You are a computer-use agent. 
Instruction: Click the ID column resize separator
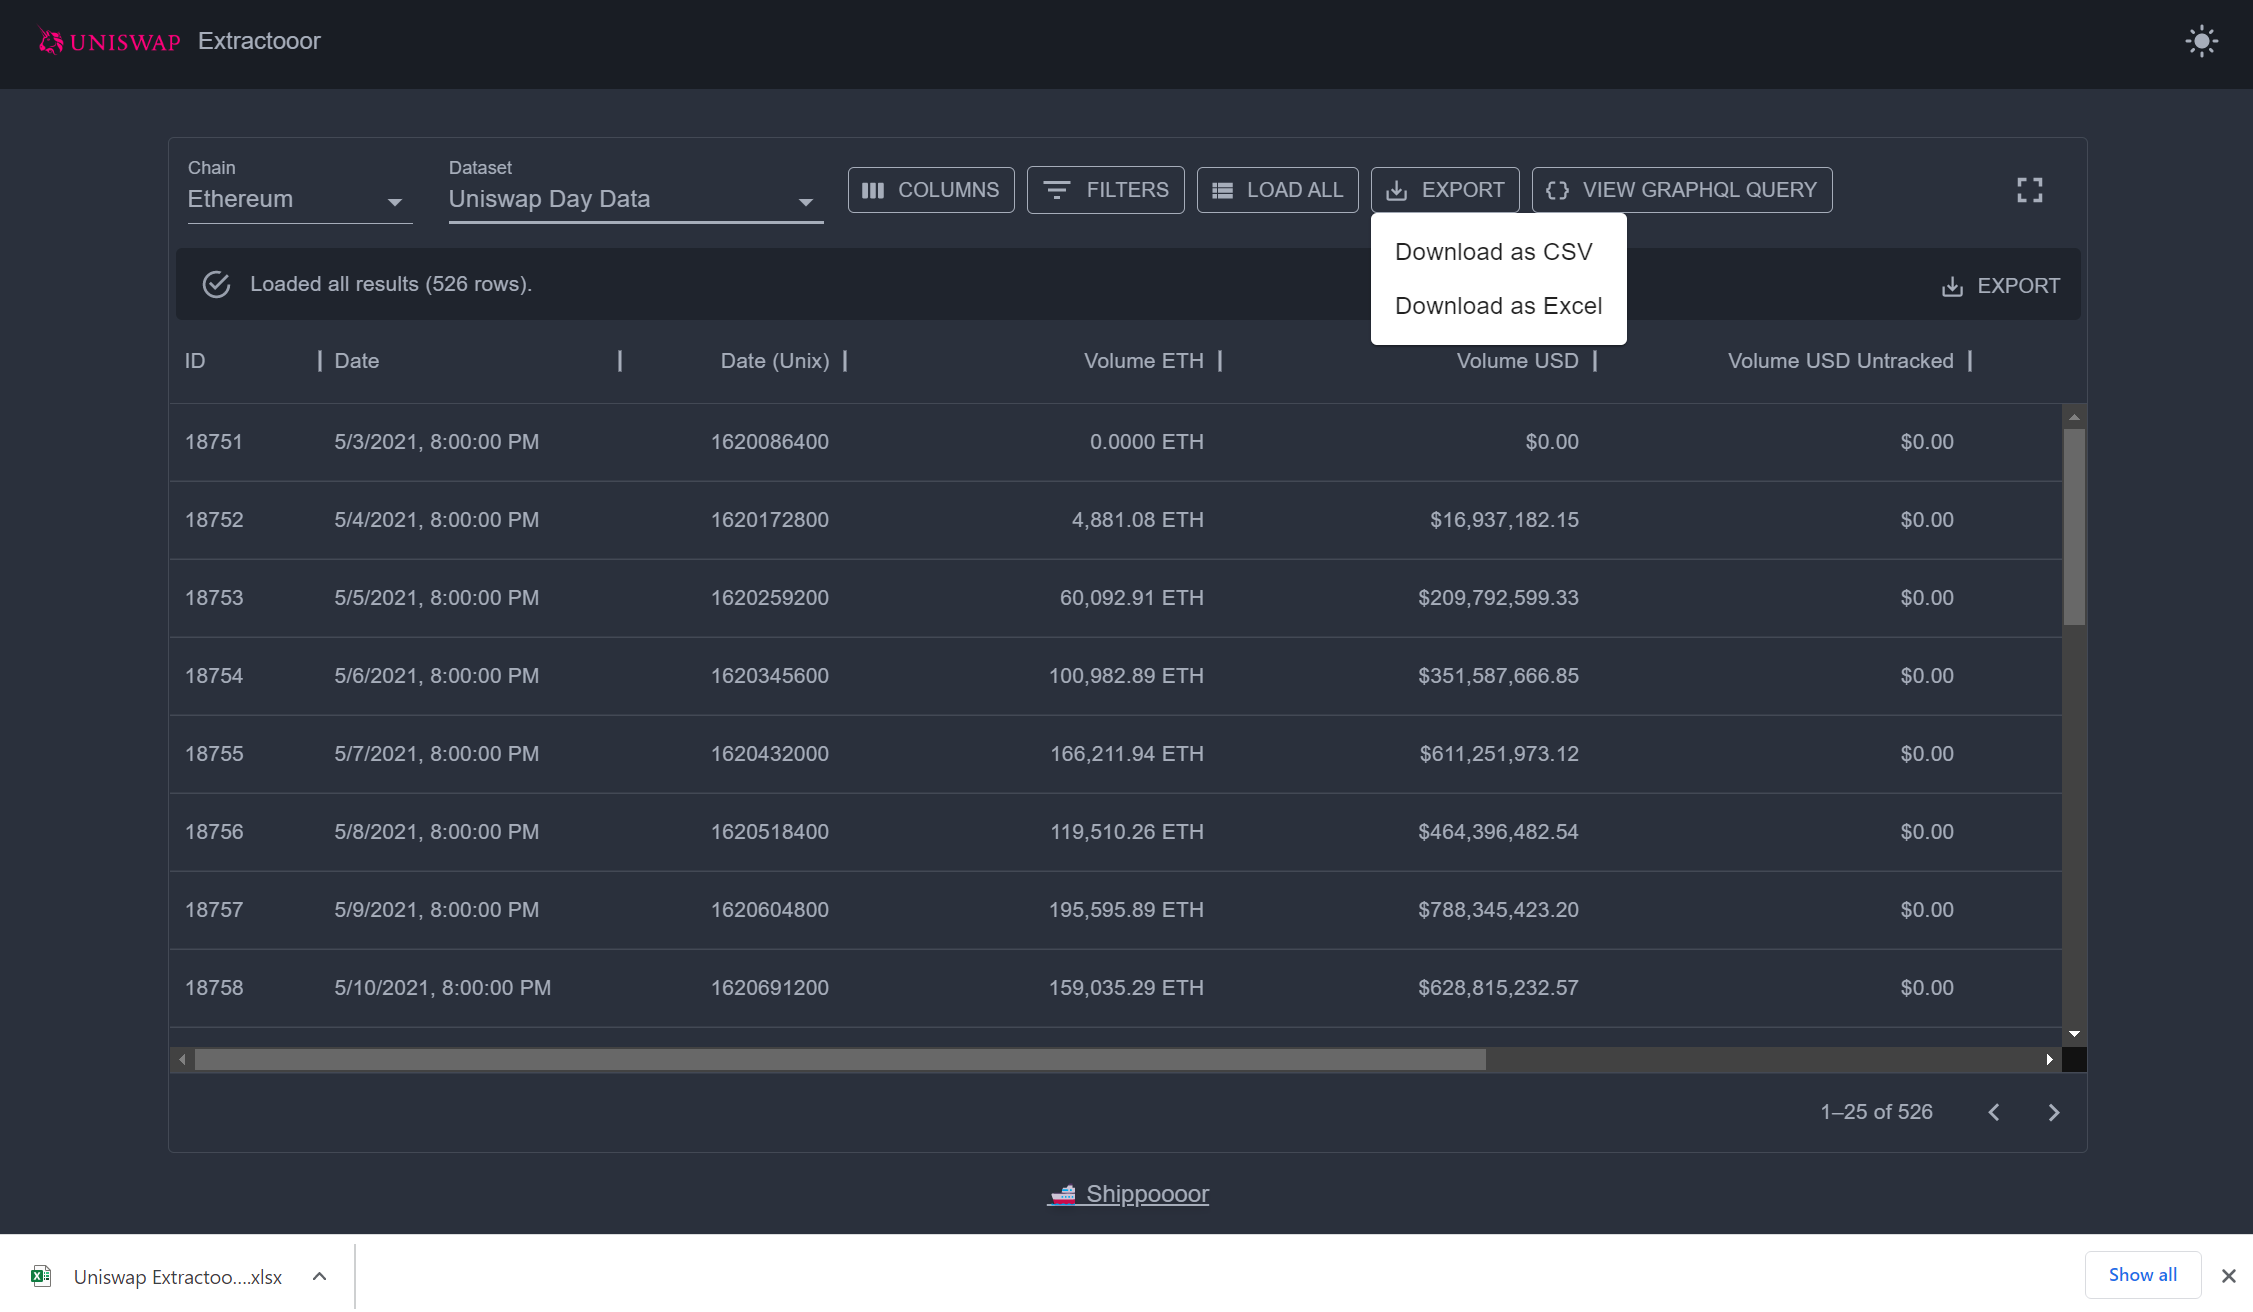(320, 361)
